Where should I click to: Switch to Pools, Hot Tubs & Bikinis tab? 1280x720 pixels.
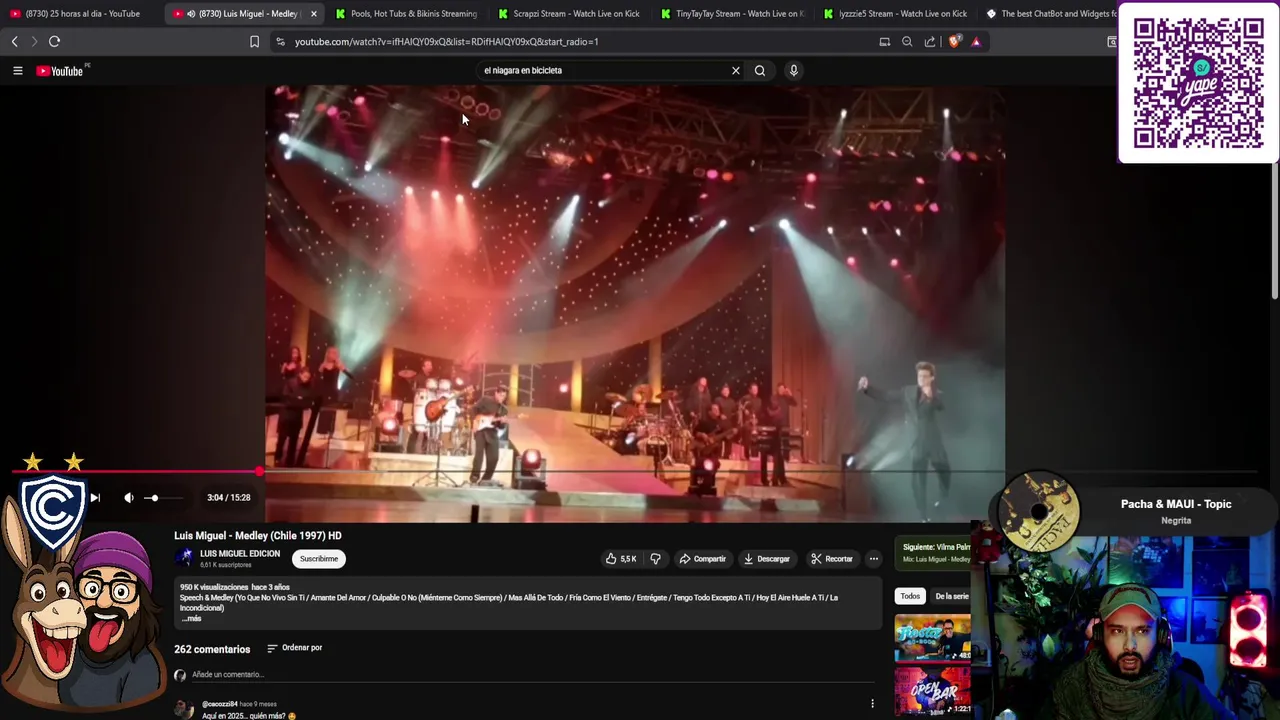point(406,14)
